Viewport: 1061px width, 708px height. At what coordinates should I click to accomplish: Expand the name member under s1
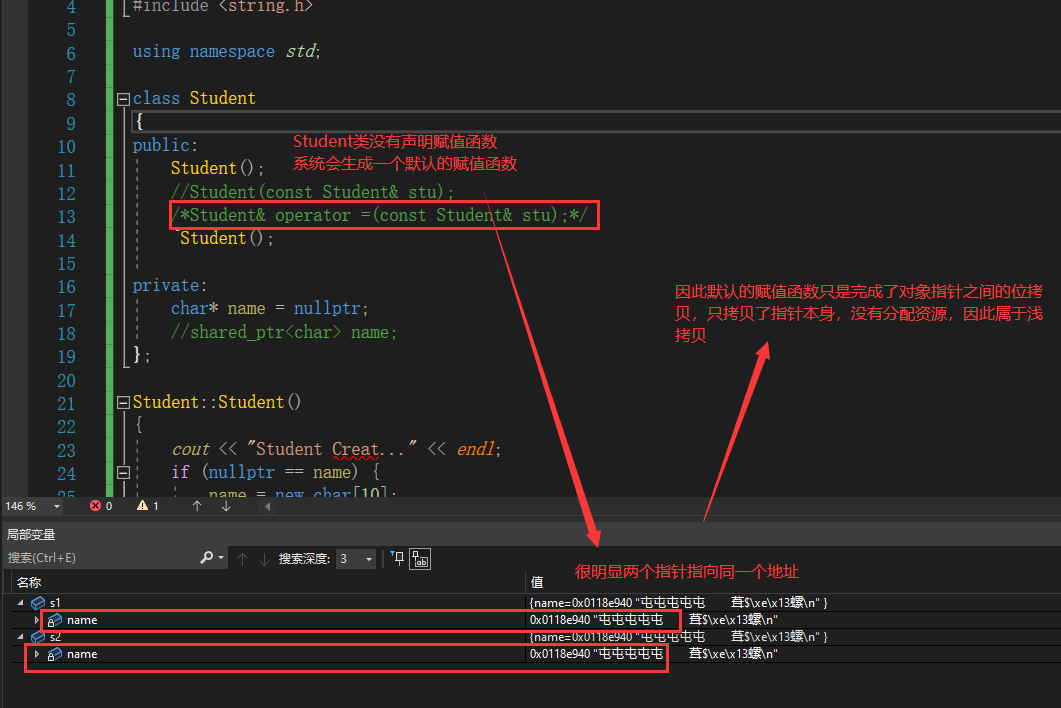37,619
